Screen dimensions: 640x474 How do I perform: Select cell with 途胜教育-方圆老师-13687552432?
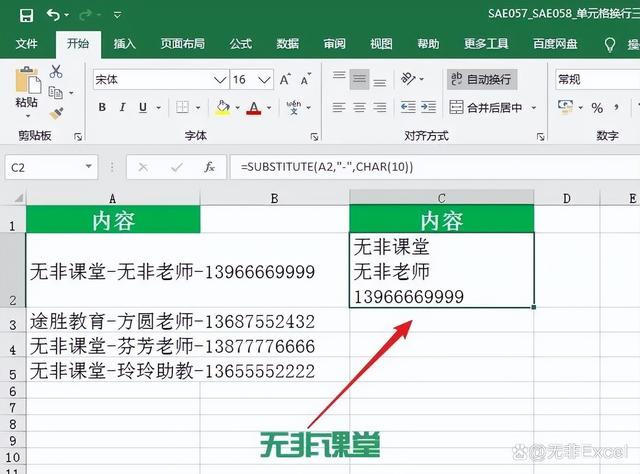[x=113, y=321]
